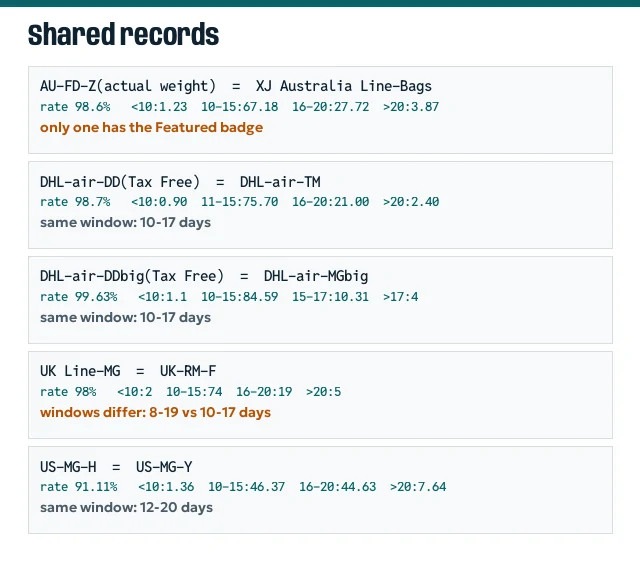Click the 'rate 99.63%' stats line
The width and height of the screenshot is (640, 563).
pyautogui.click(x=229, y=297)
